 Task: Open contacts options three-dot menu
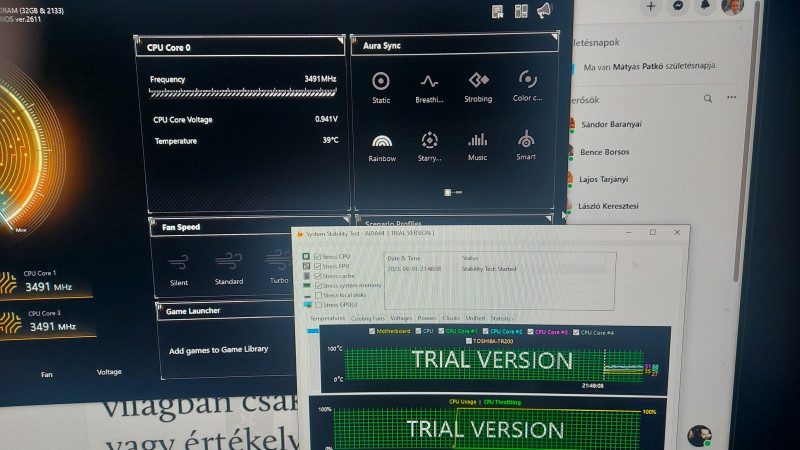[732, 97]
